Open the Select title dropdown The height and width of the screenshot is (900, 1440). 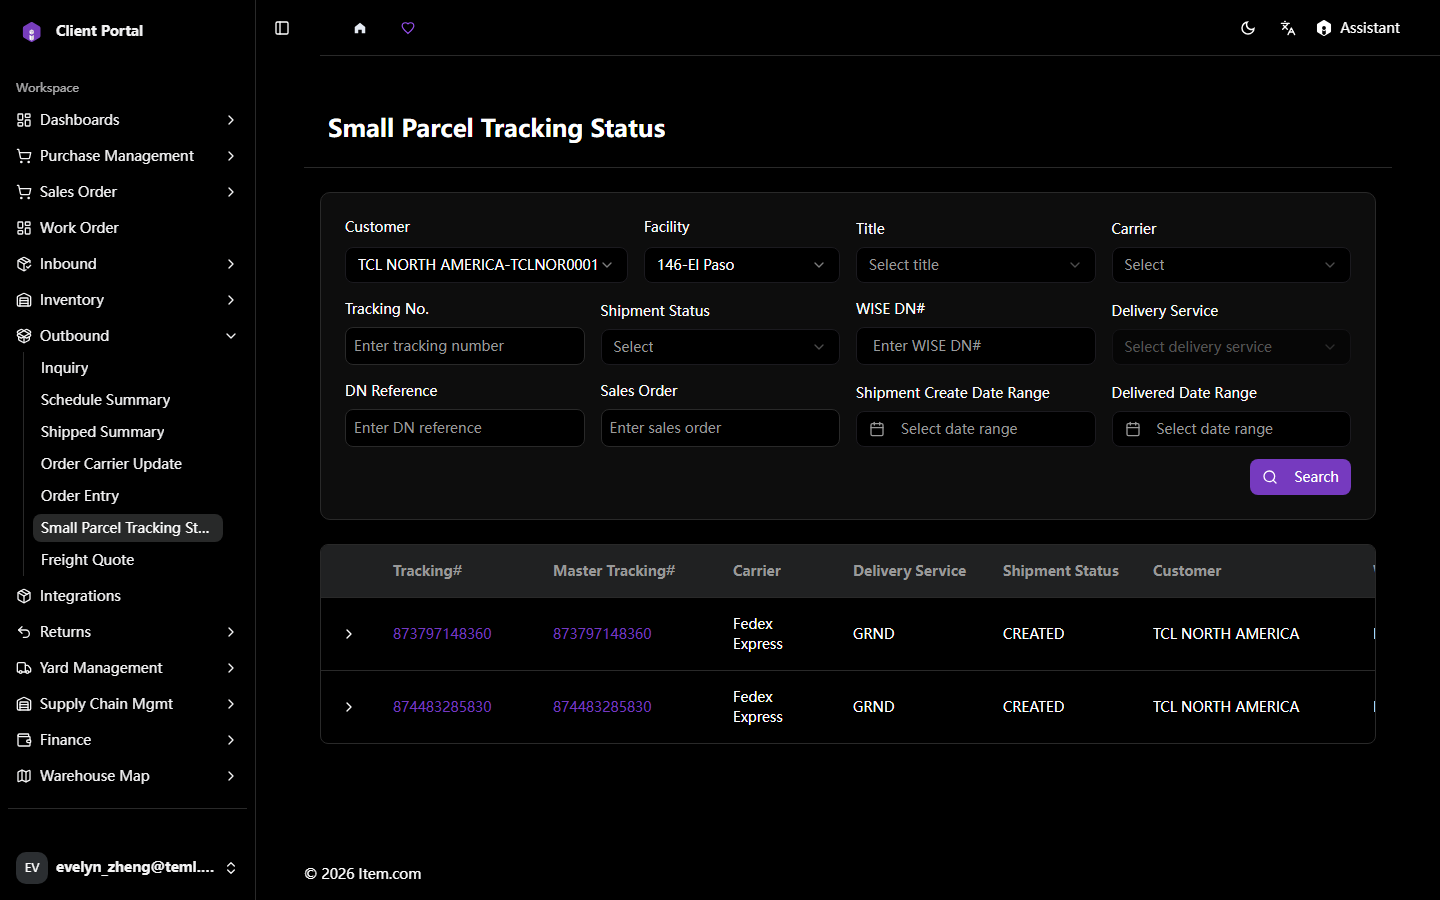point(975,265)
